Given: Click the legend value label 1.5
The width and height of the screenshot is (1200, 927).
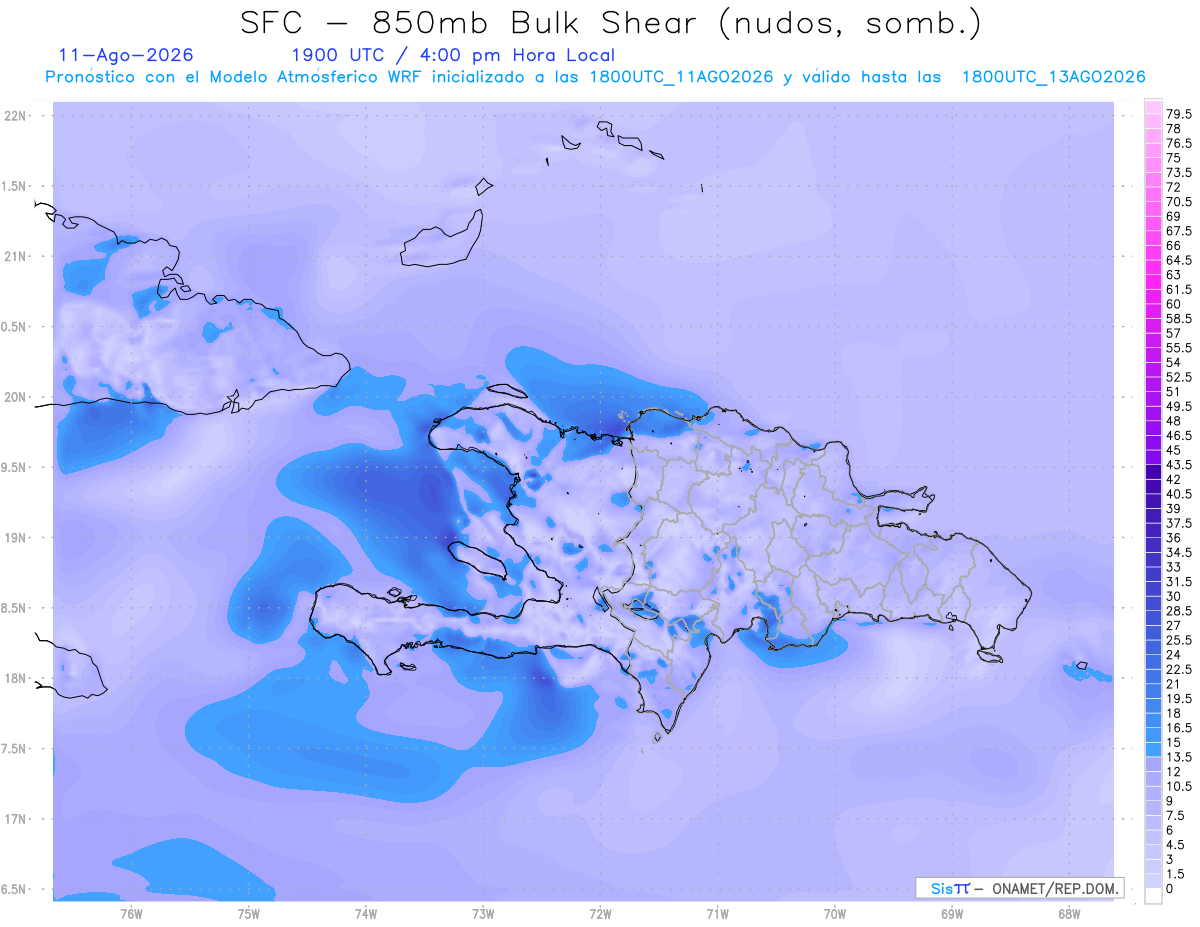Looking at the screenshot, I should click(x=1176, y=874).
